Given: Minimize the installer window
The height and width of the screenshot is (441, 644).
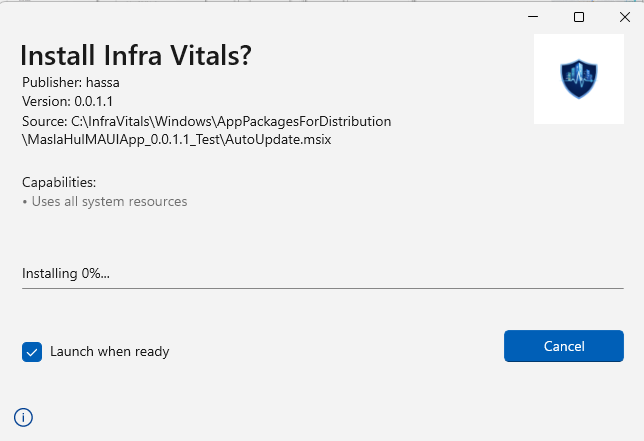Looking at the screenshot, I should pyautogui.click(x=533, y=17).
